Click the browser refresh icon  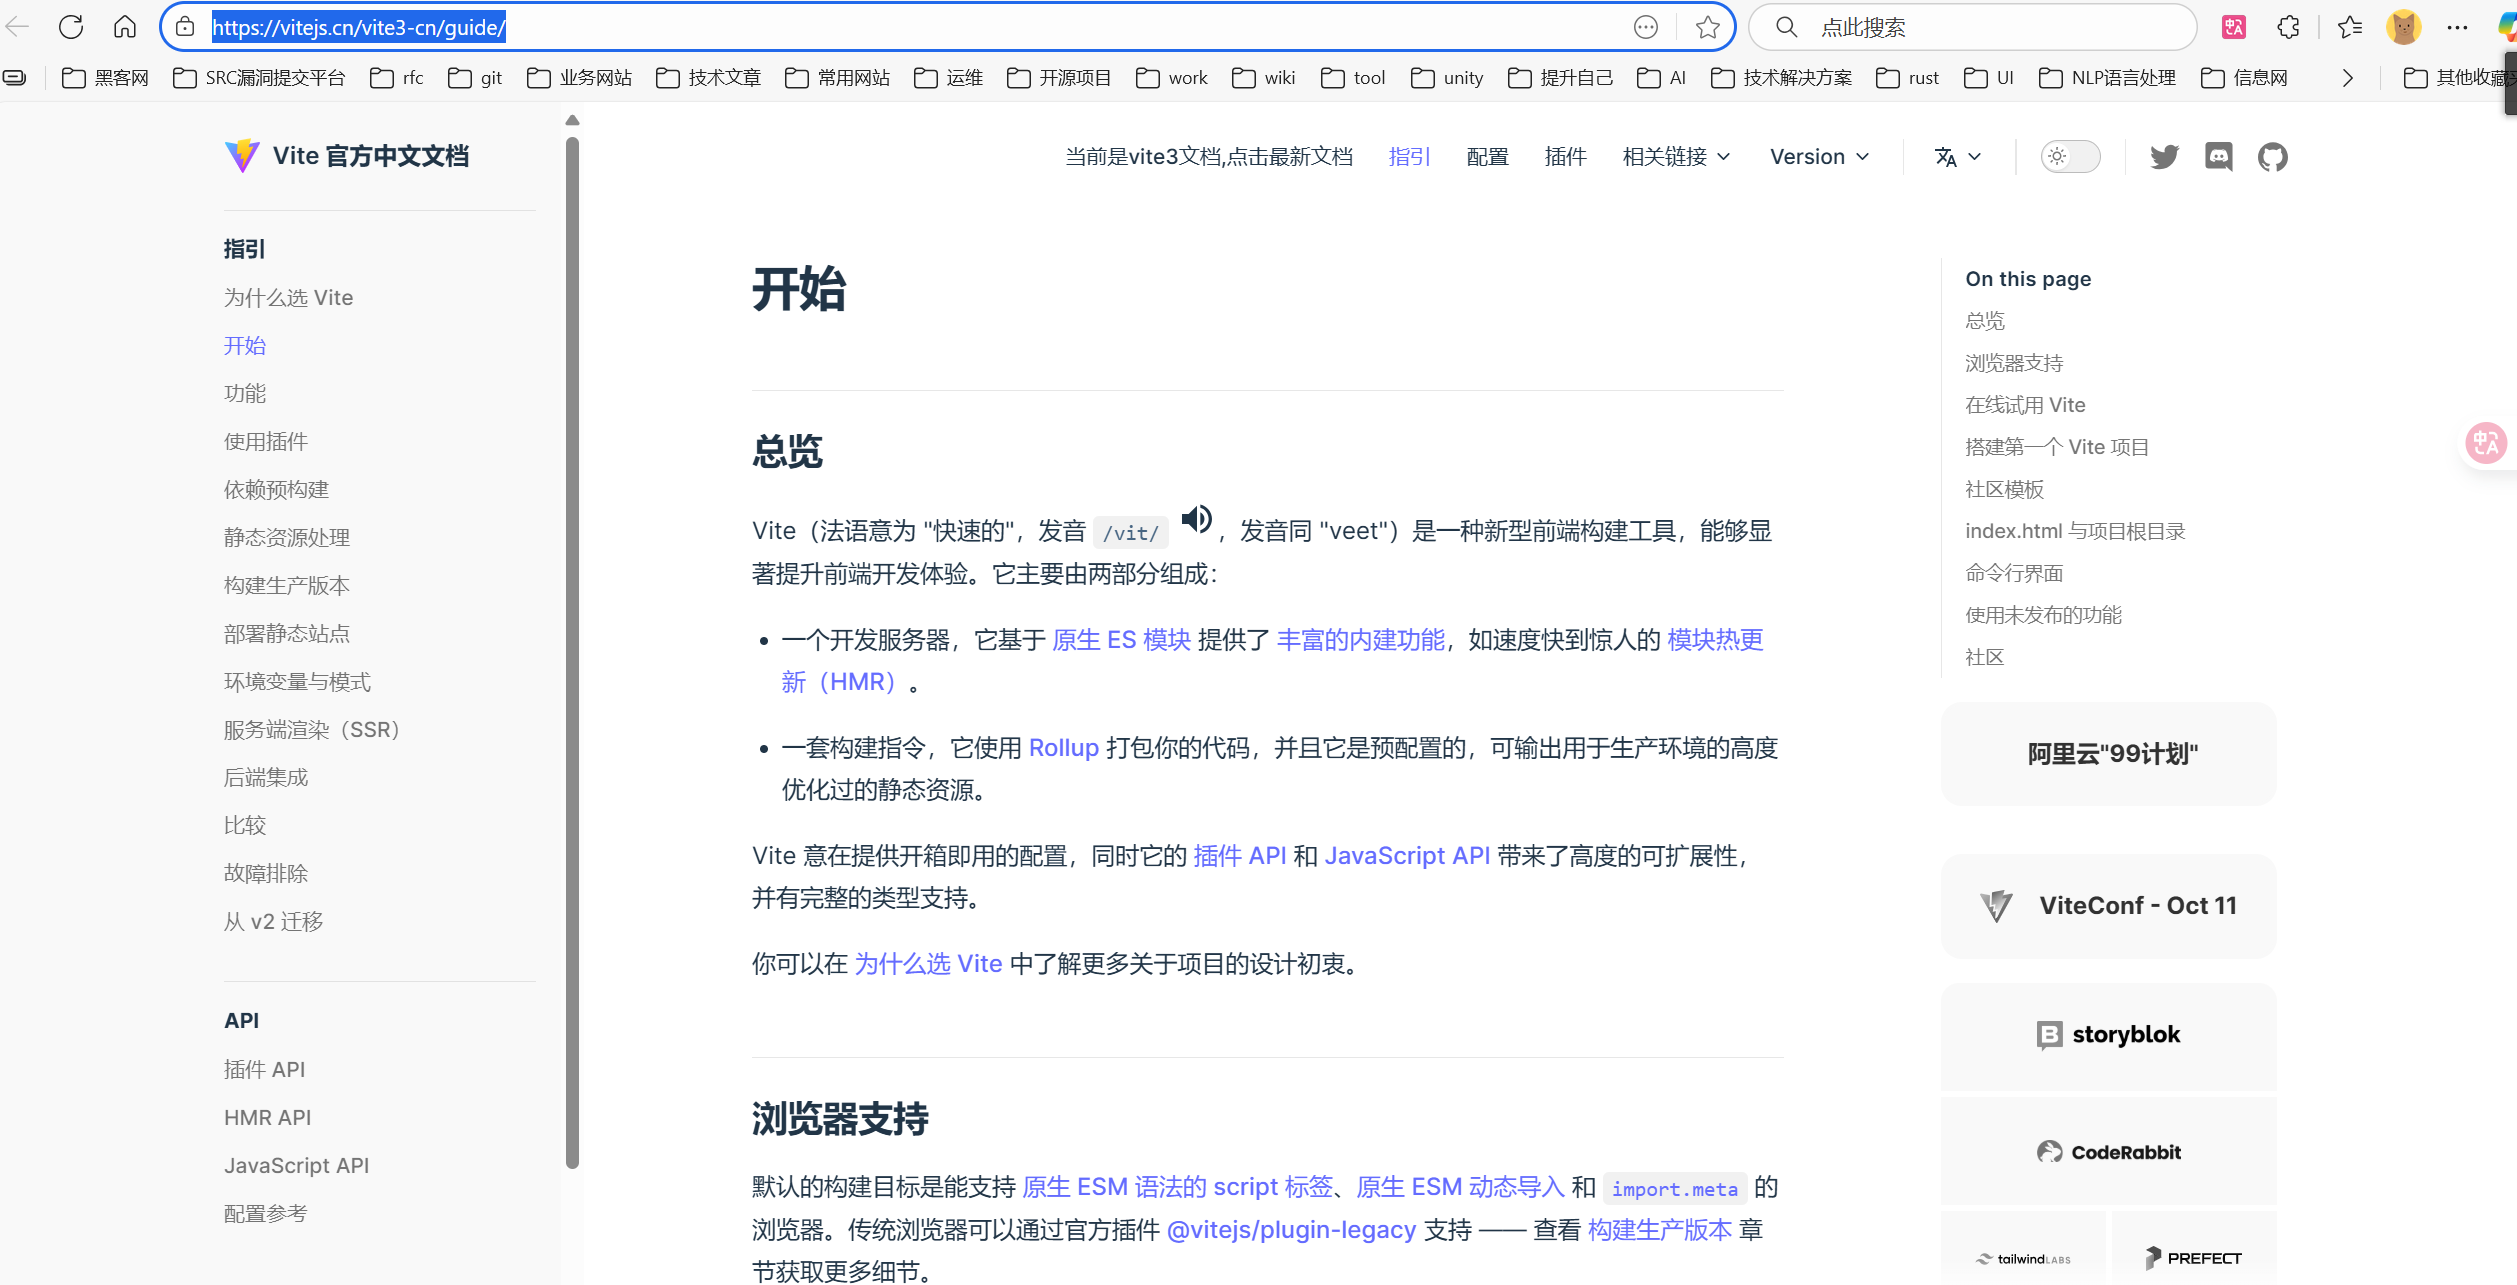coord(71,27)
